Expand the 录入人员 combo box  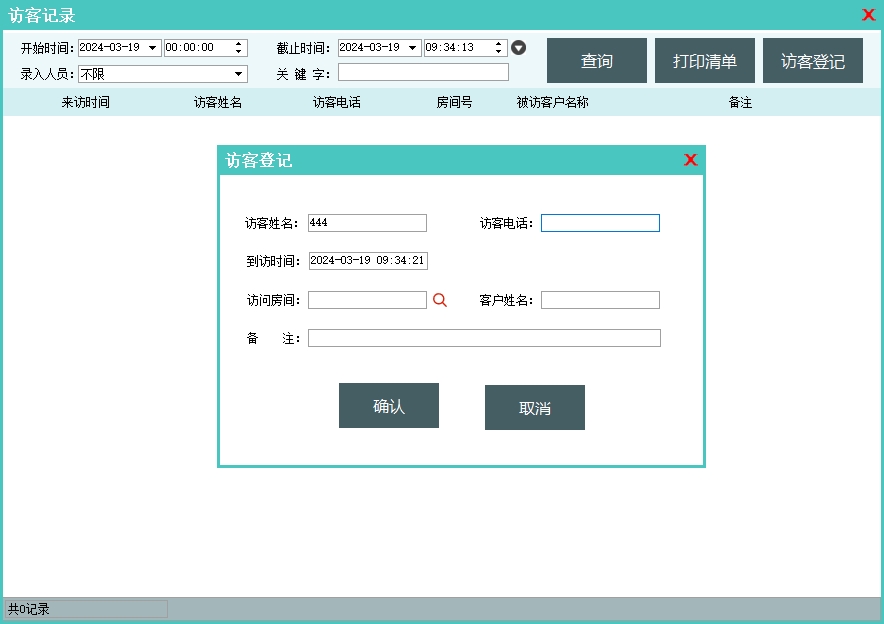(x=239, y=74)
